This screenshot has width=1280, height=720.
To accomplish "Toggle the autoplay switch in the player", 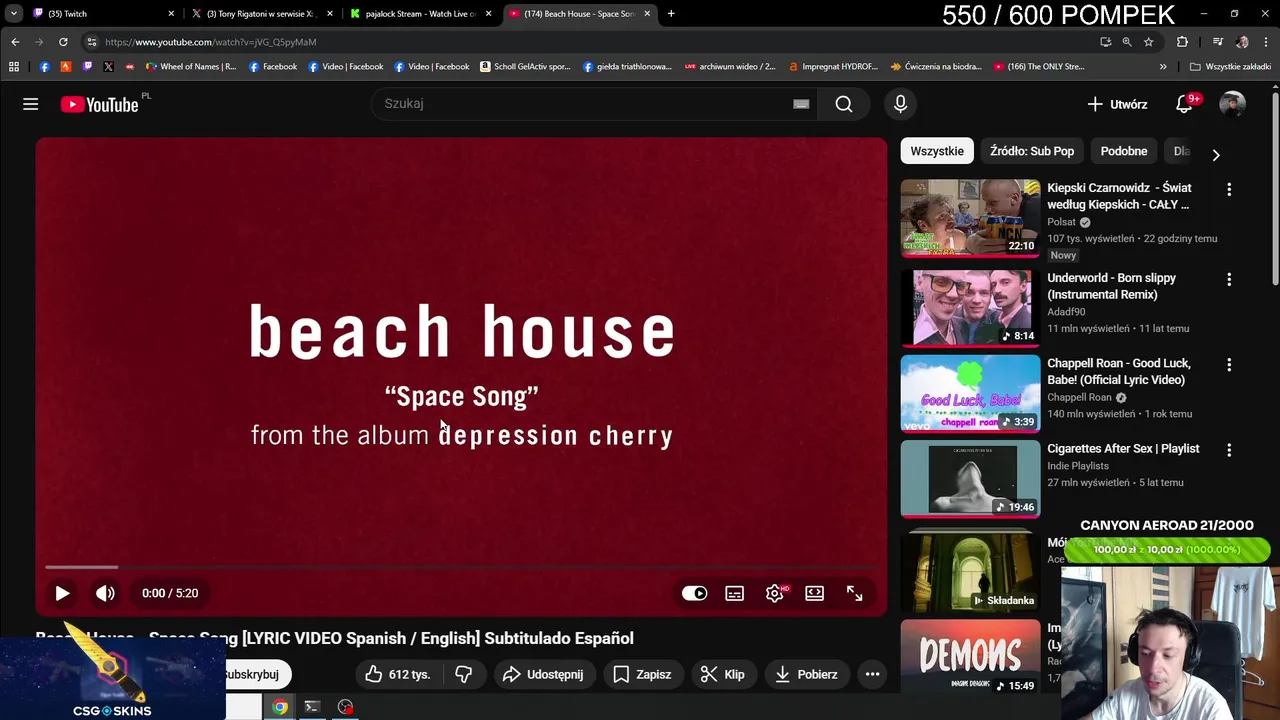I will 695,593.
